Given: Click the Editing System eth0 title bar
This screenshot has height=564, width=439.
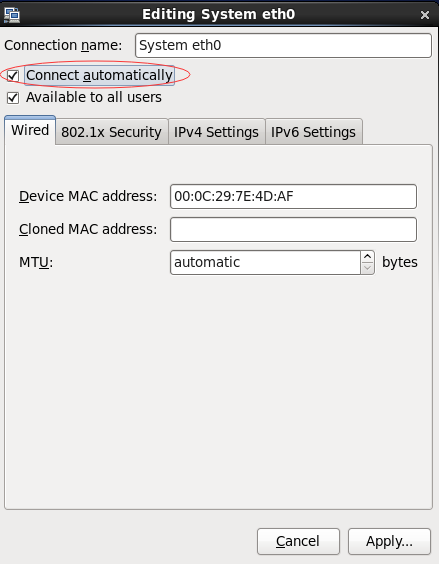Looking at the screenshot, I should (218, 14).
